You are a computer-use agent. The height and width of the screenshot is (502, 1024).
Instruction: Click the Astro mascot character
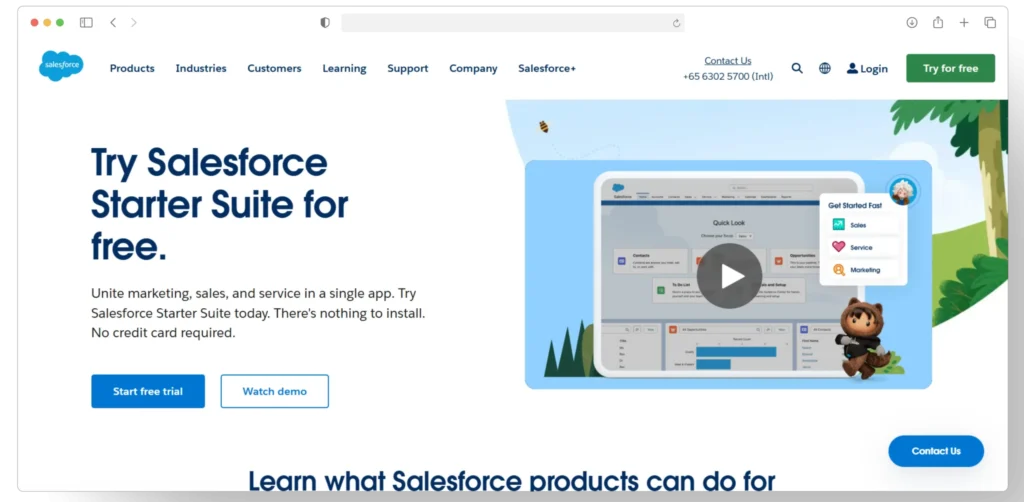pyautogui.click(x=861, y=338)
